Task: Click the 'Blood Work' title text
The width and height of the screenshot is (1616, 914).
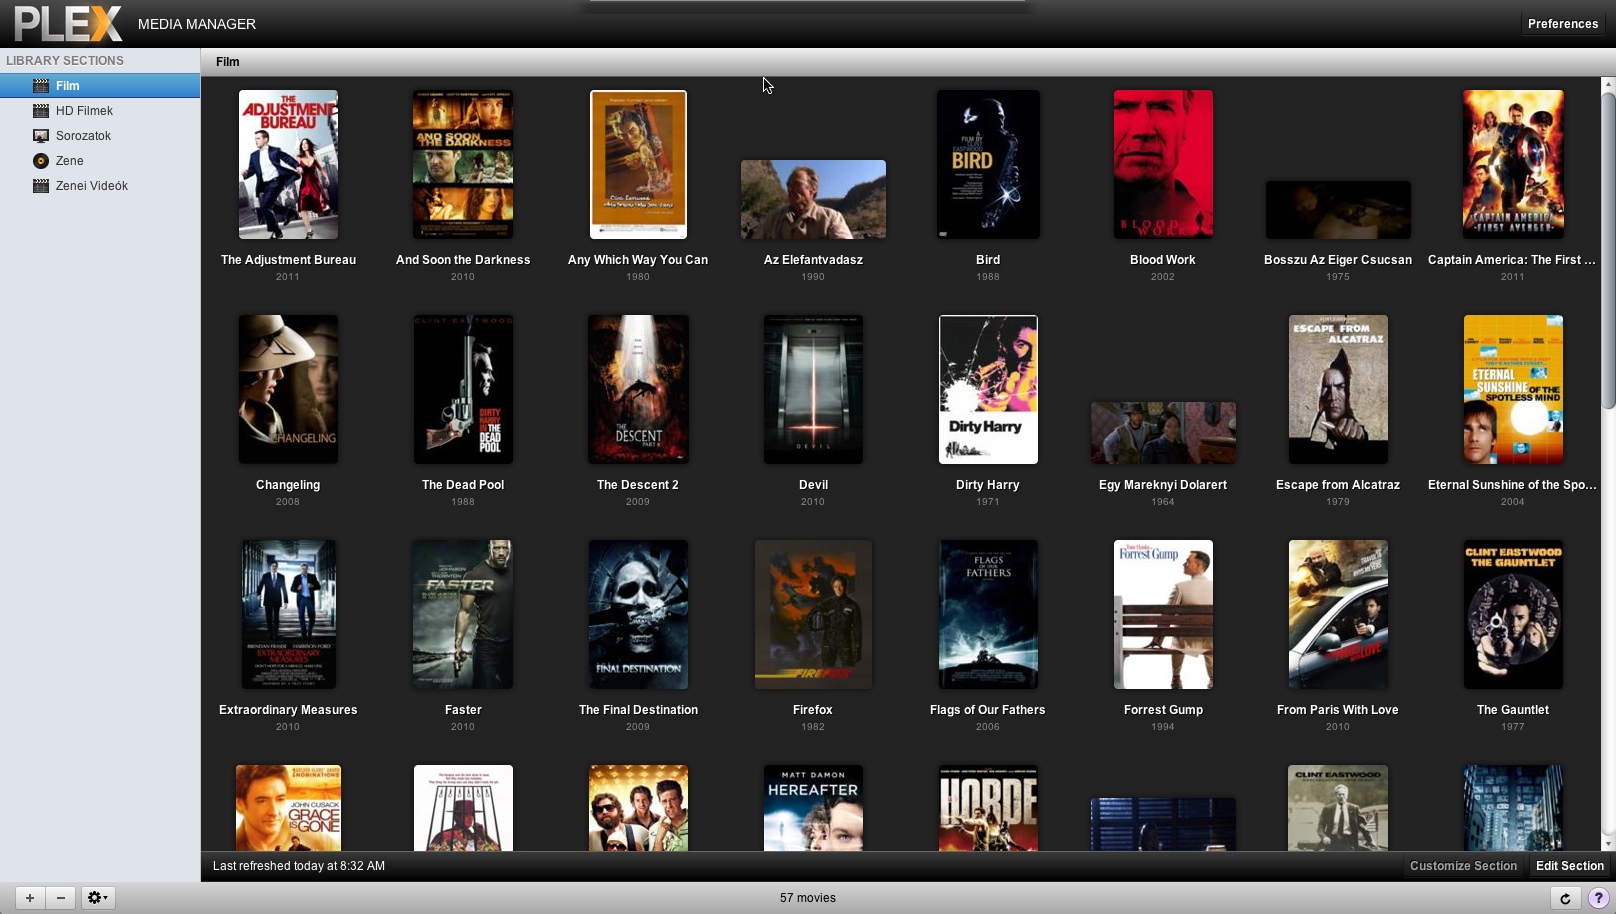Action: pos(1163,260)
